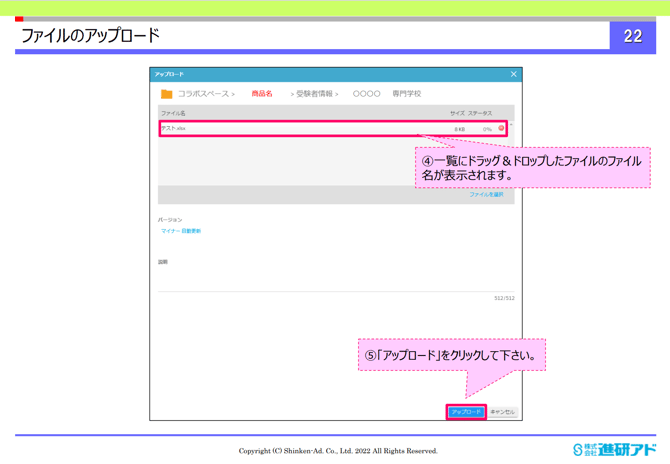
Task: Click the file list scrollbar up arrow
Action: tap(511, 125)
